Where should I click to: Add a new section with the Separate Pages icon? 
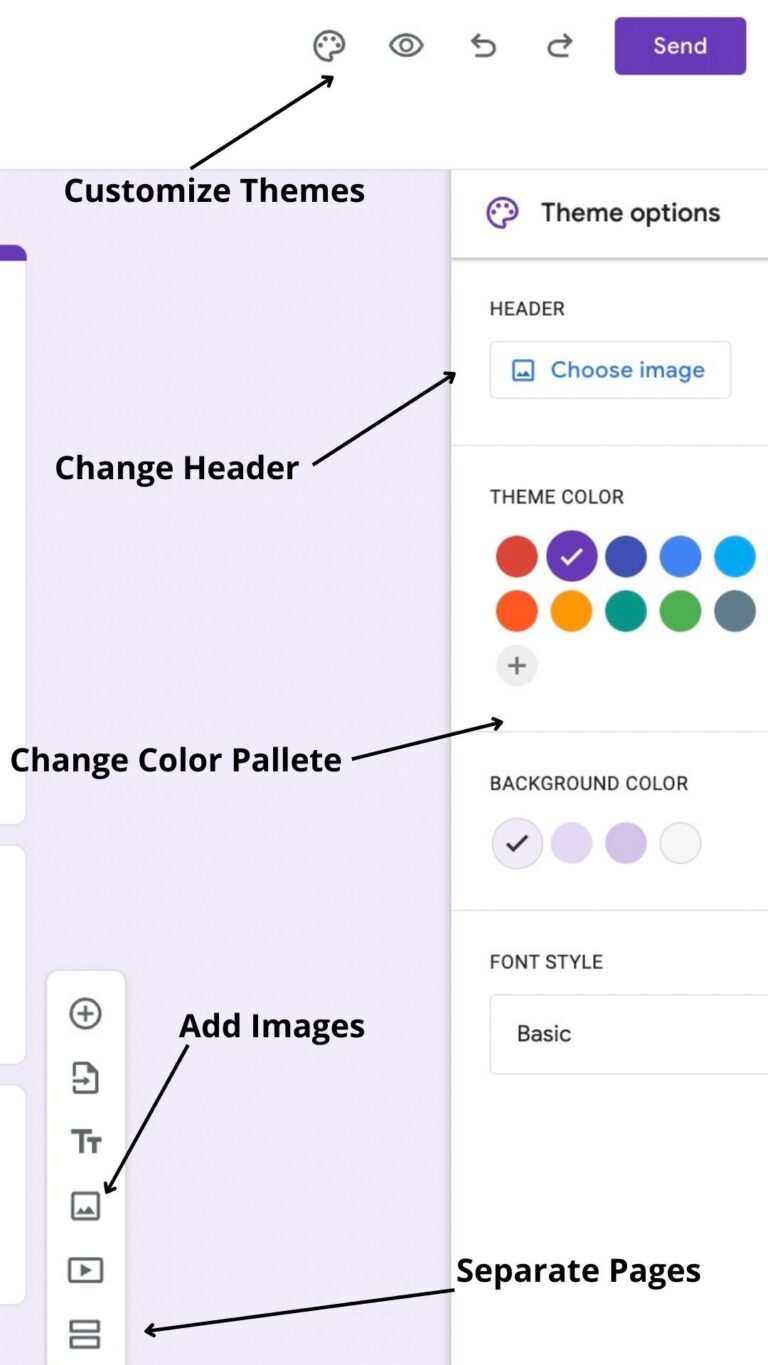click(86, 1333)
